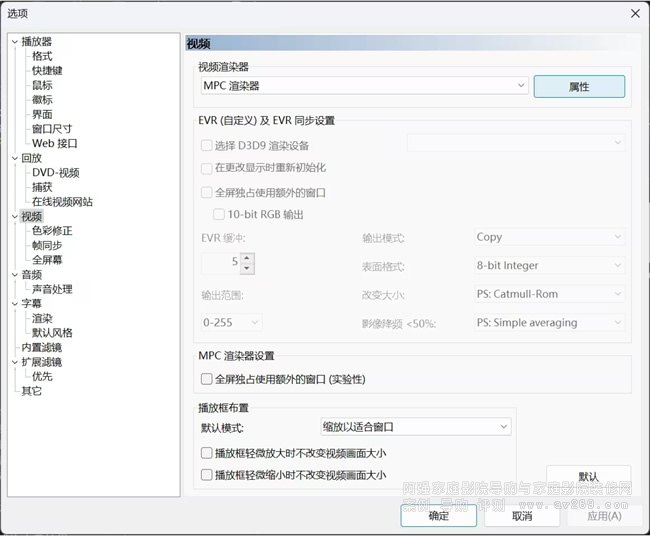Select the Web 接口 tree item
This screenshot has height=536, width=650.
tap(54, 143)
